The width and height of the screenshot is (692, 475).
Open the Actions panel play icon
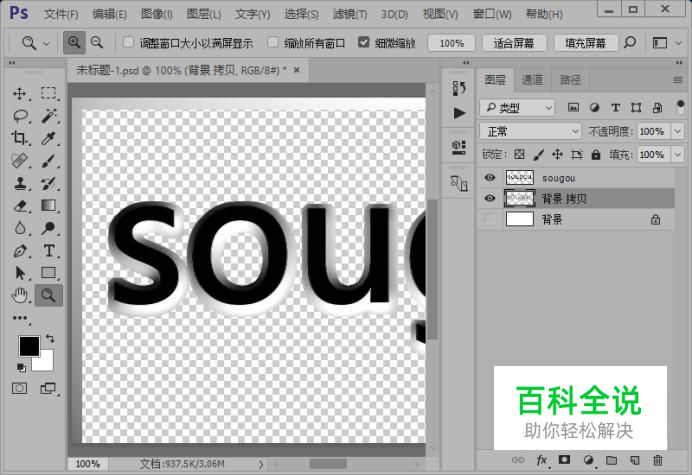point(459,113)
